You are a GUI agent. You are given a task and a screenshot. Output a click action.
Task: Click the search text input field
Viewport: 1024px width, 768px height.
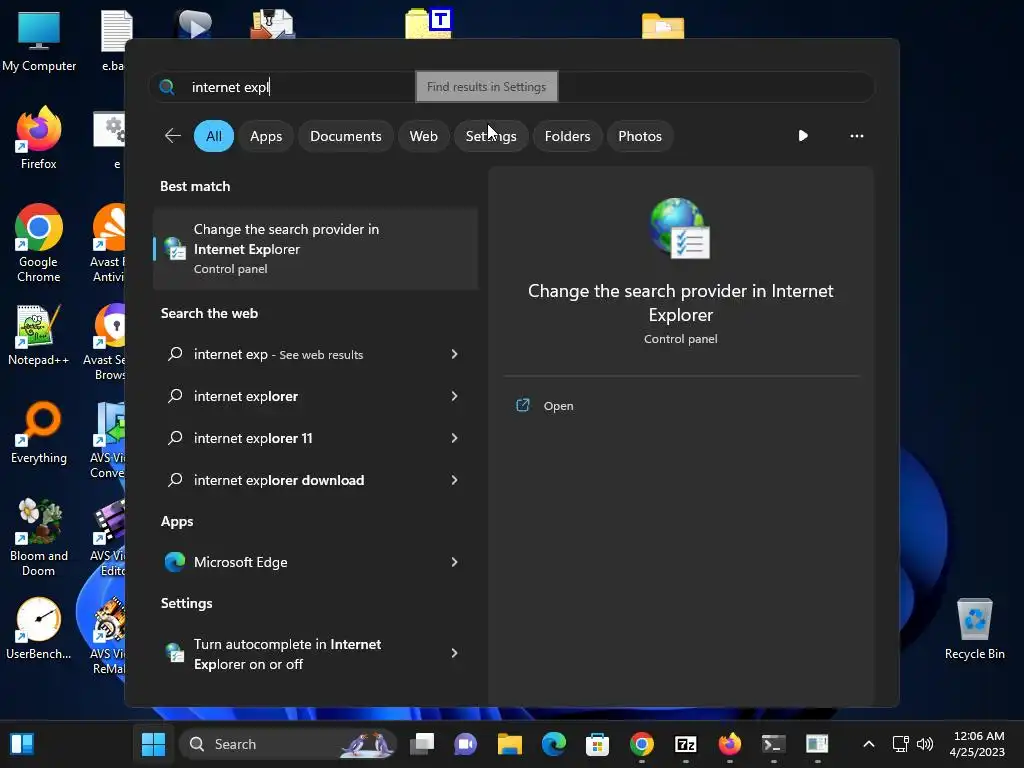[x=512, y=87]
